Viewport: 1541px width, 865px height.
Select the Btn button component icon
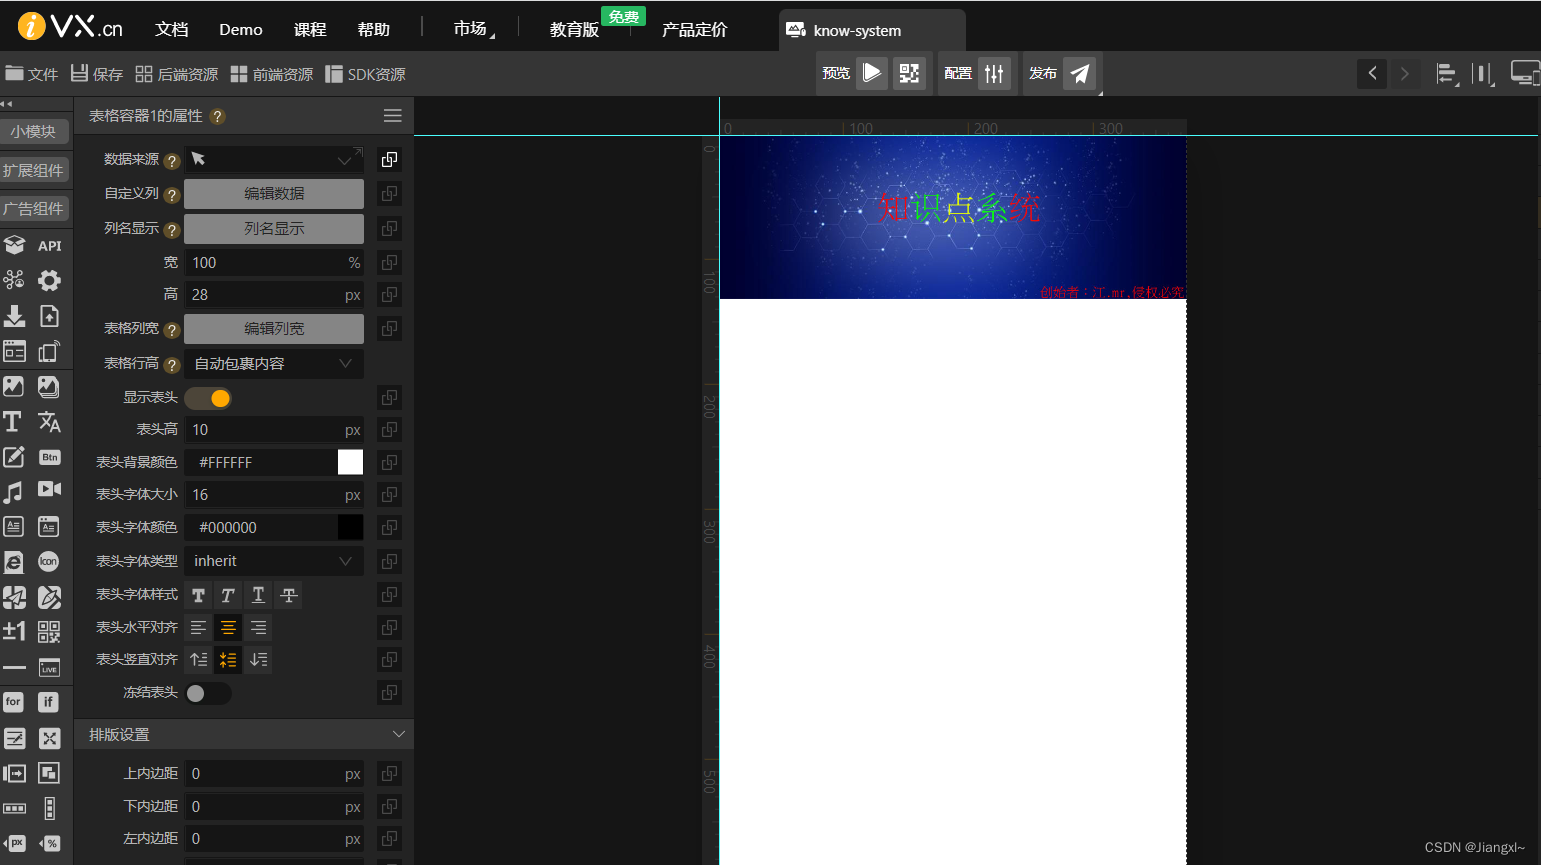click(49, 457)
